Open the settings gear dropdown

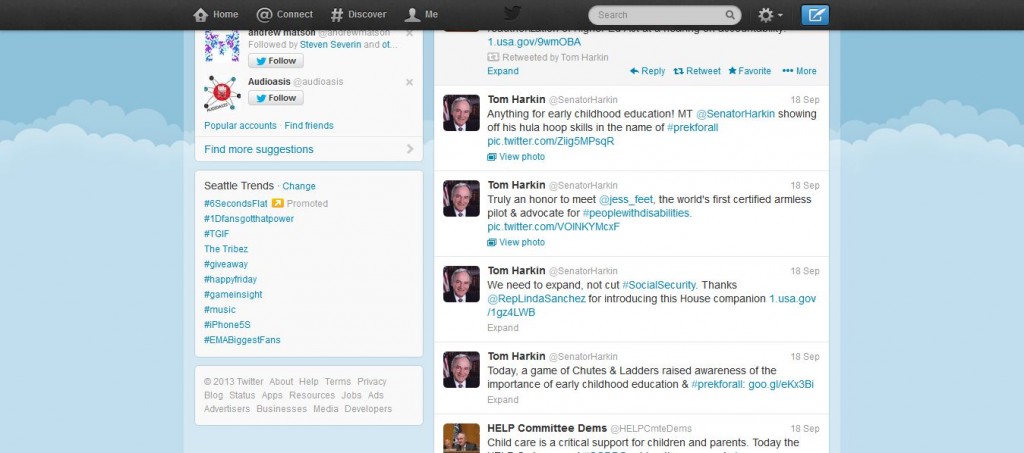coord(770,14)
